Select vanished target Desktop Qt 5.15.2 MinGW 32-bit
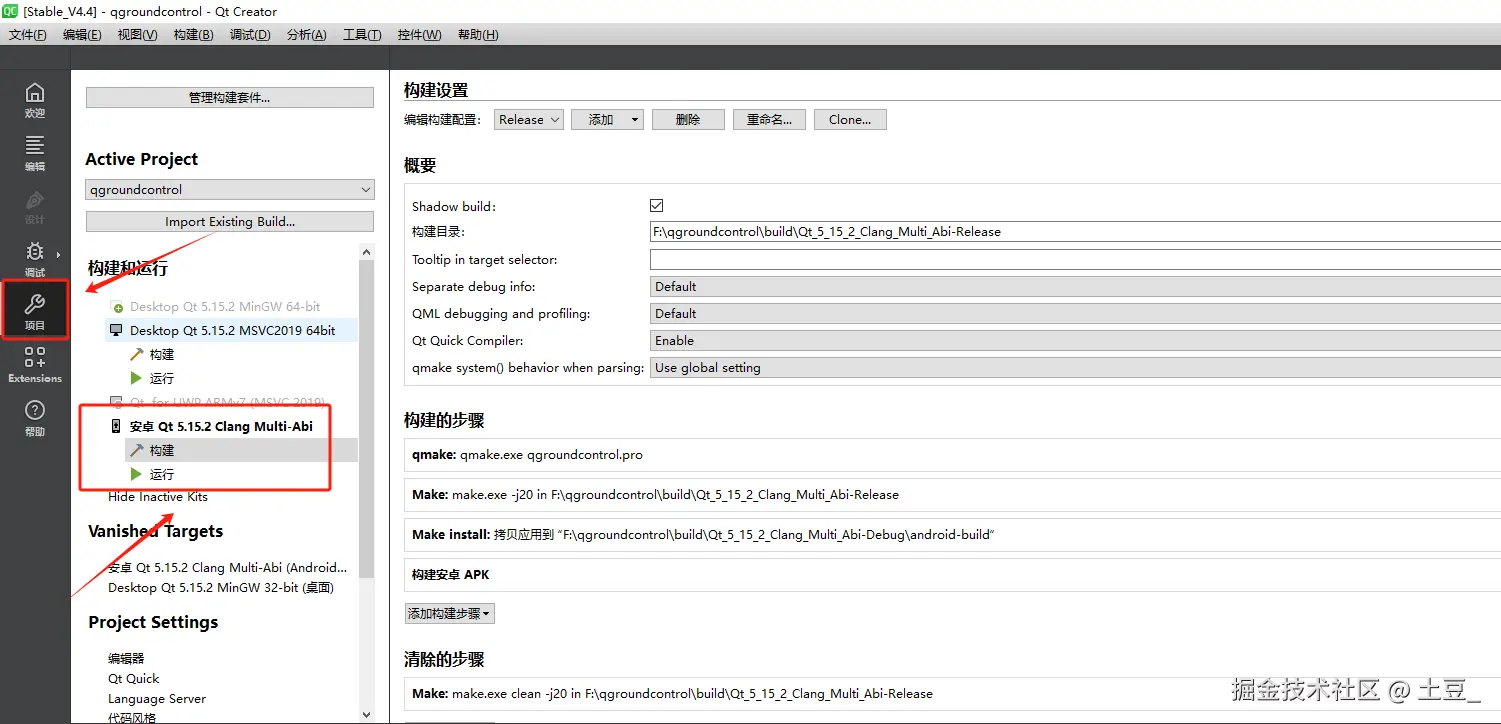 (x=221, y=587)
